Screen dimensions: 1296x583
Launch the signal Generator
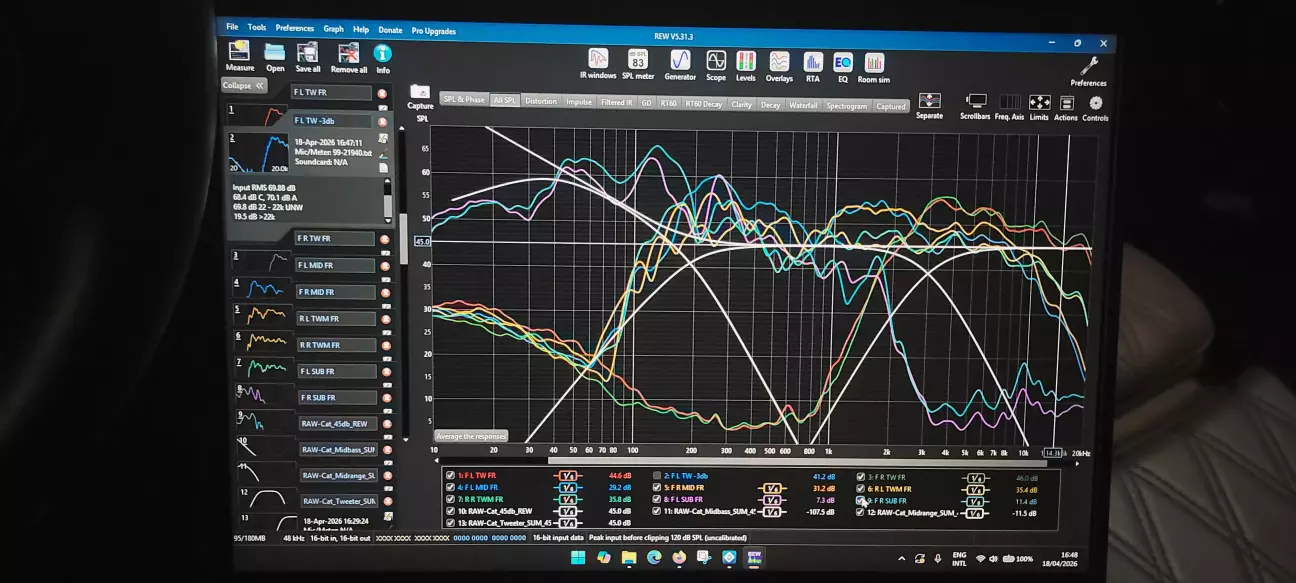pos(680,63)
